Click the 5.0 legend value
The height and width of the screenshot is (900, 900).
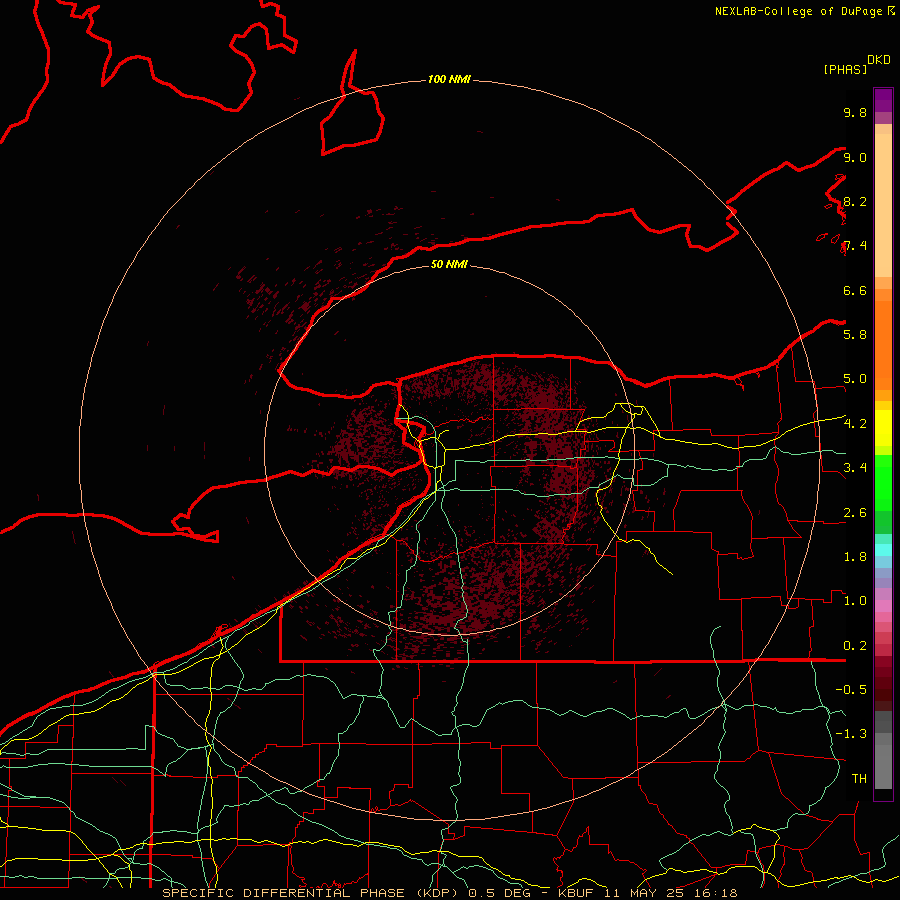click(x=855, y=379)
